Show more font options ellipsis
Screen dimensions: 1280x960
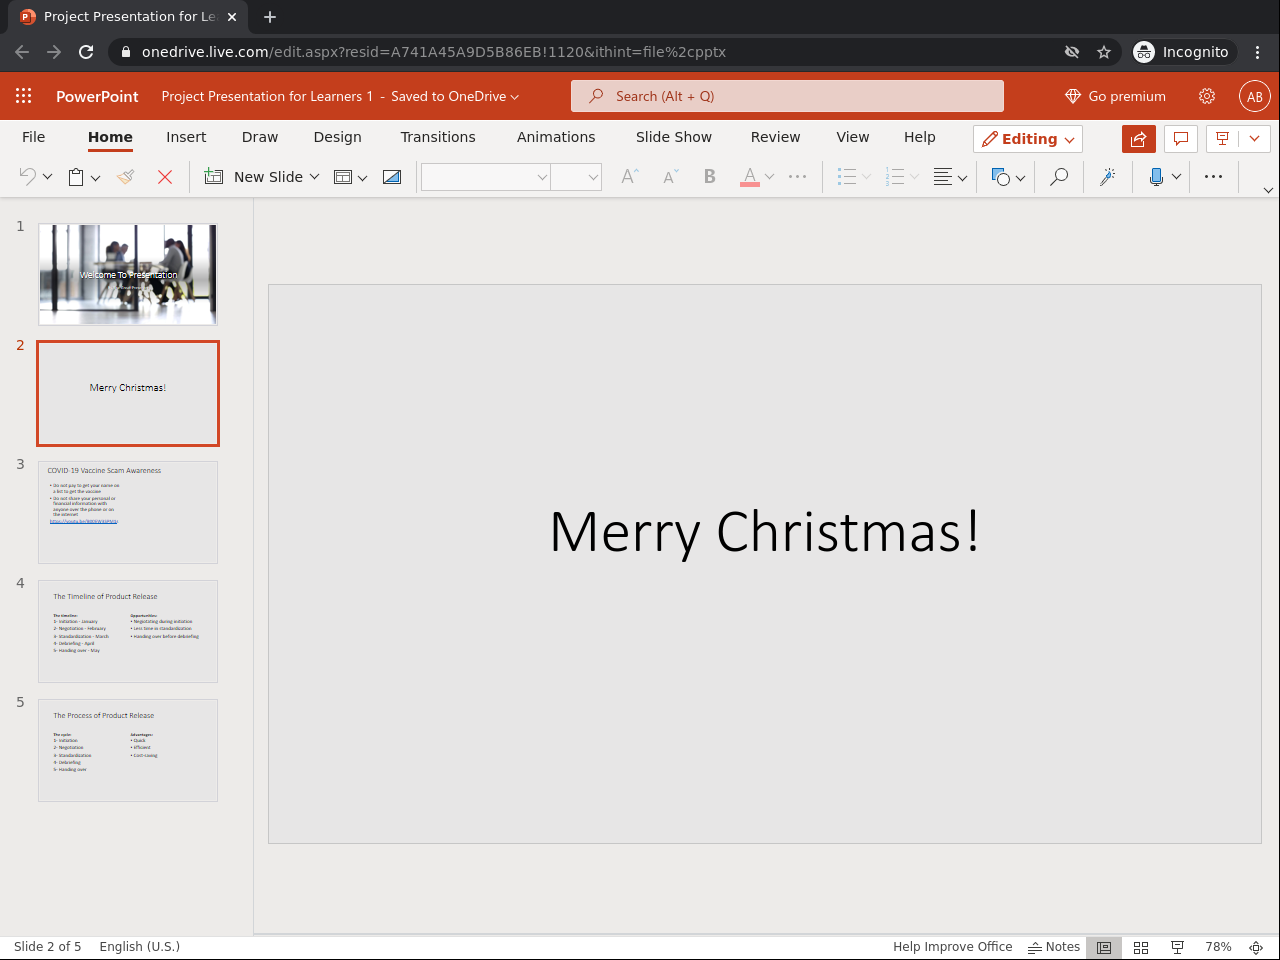point(797,177)
